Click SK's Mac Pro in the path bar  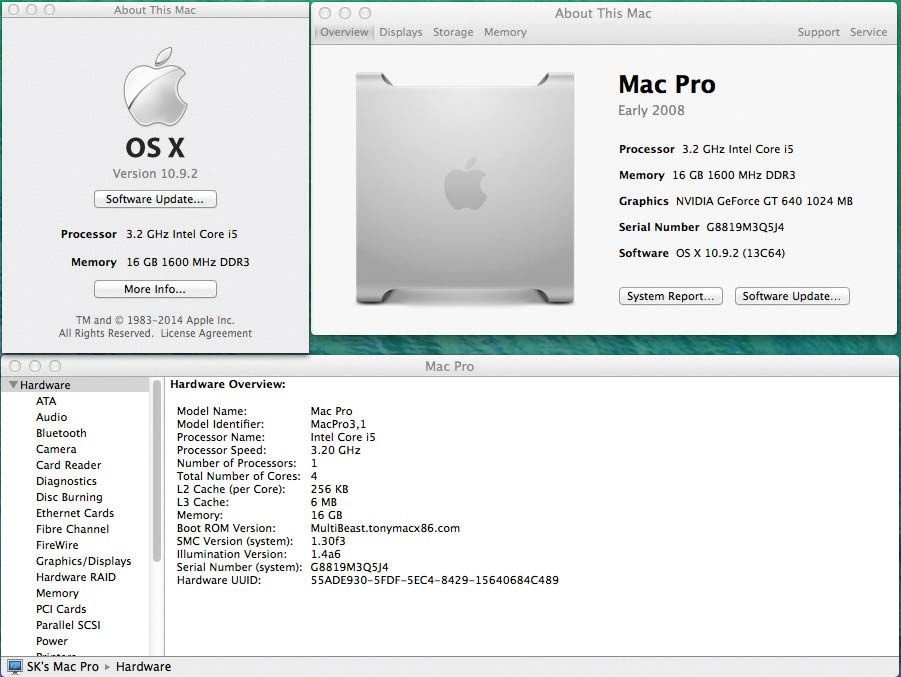click(63, 667)
